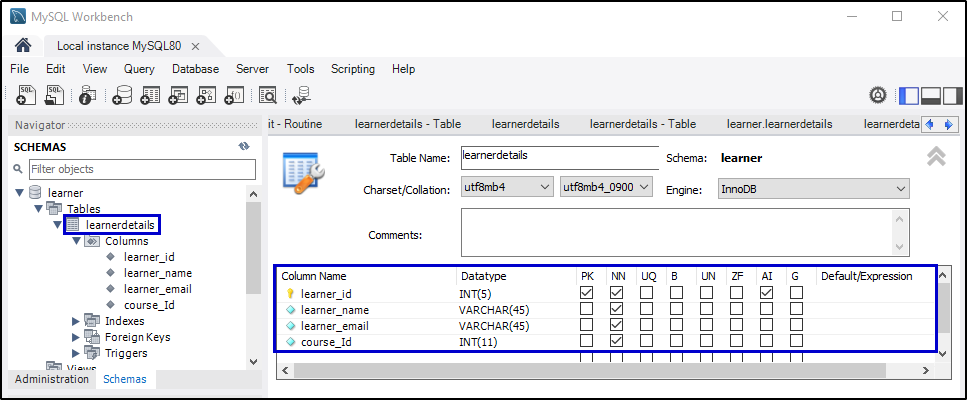The image size is (967, 400).
Task: Open the Query menu
Action: tap(139, 69)
